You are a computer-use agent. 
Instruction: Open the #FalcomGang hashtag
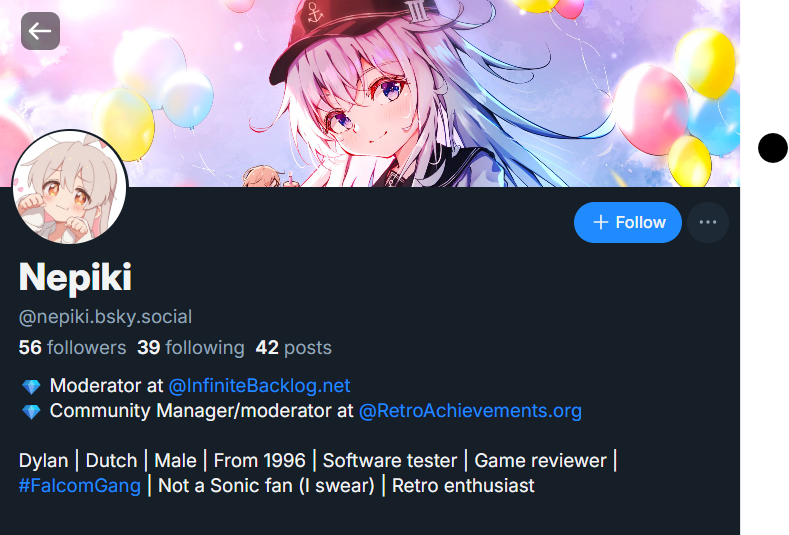tap(80, 486)
